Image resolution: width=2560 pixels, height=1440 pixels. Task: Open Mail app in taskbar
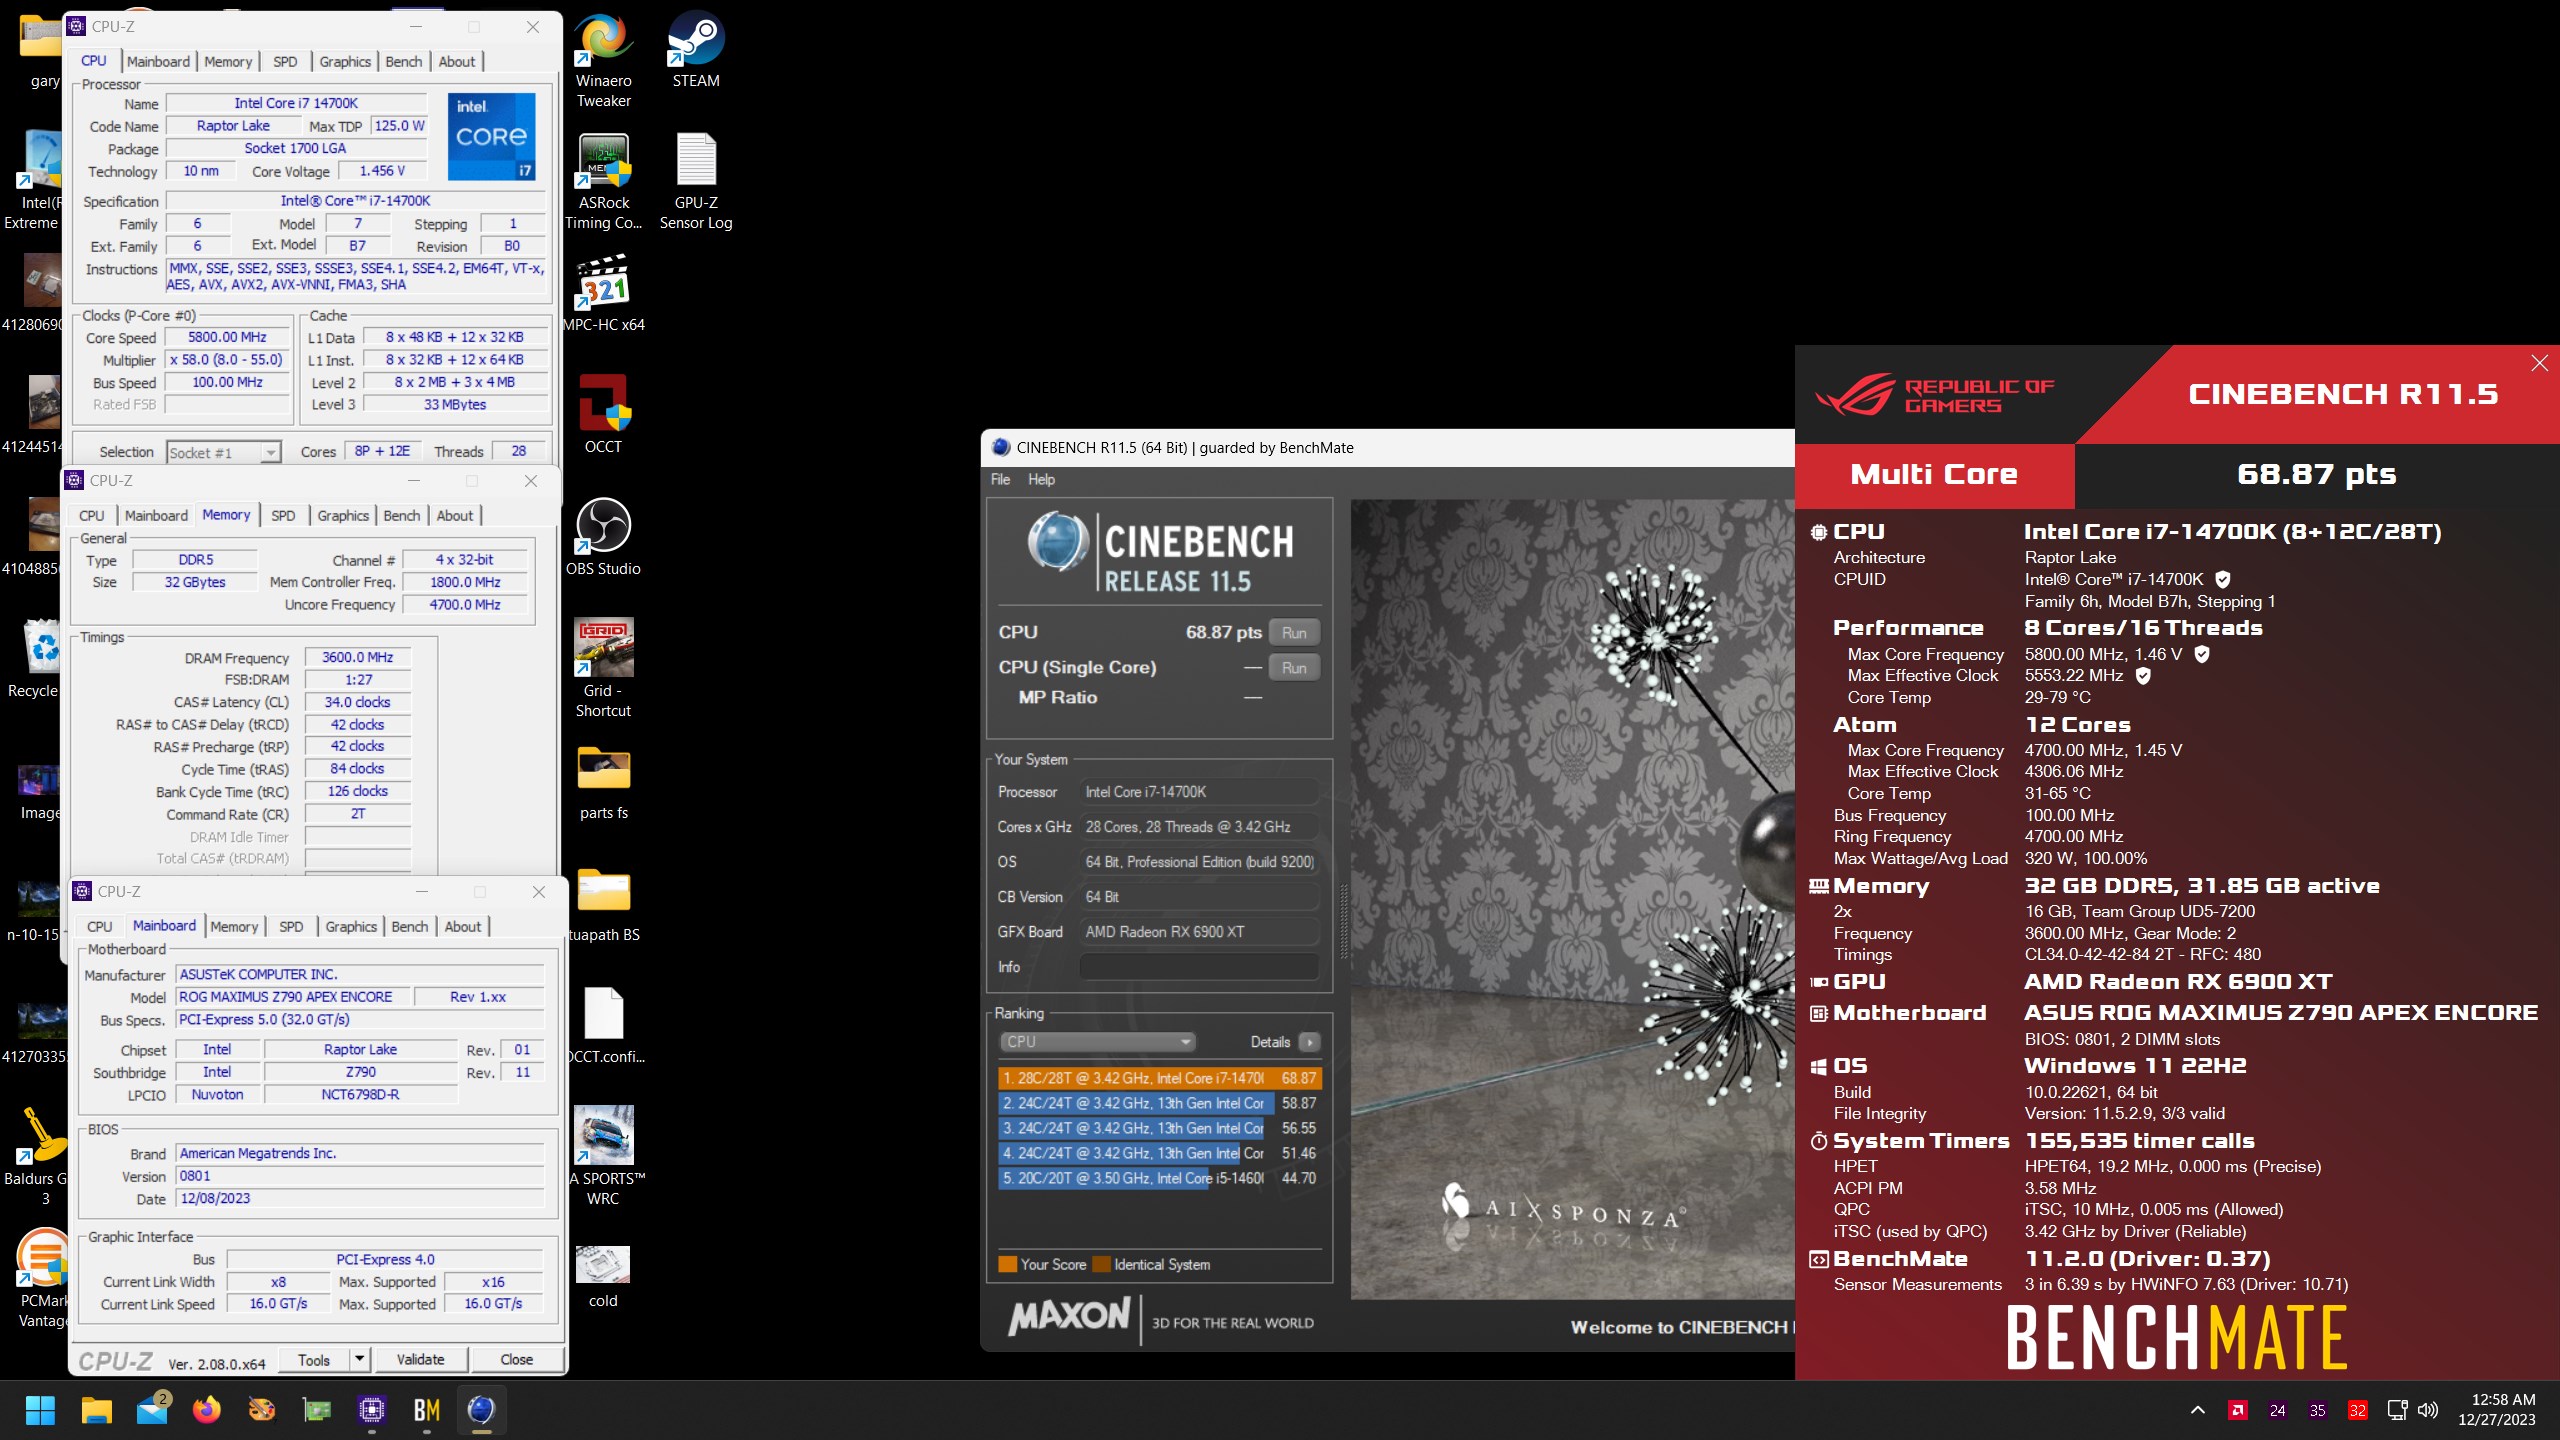[152, 1410]
